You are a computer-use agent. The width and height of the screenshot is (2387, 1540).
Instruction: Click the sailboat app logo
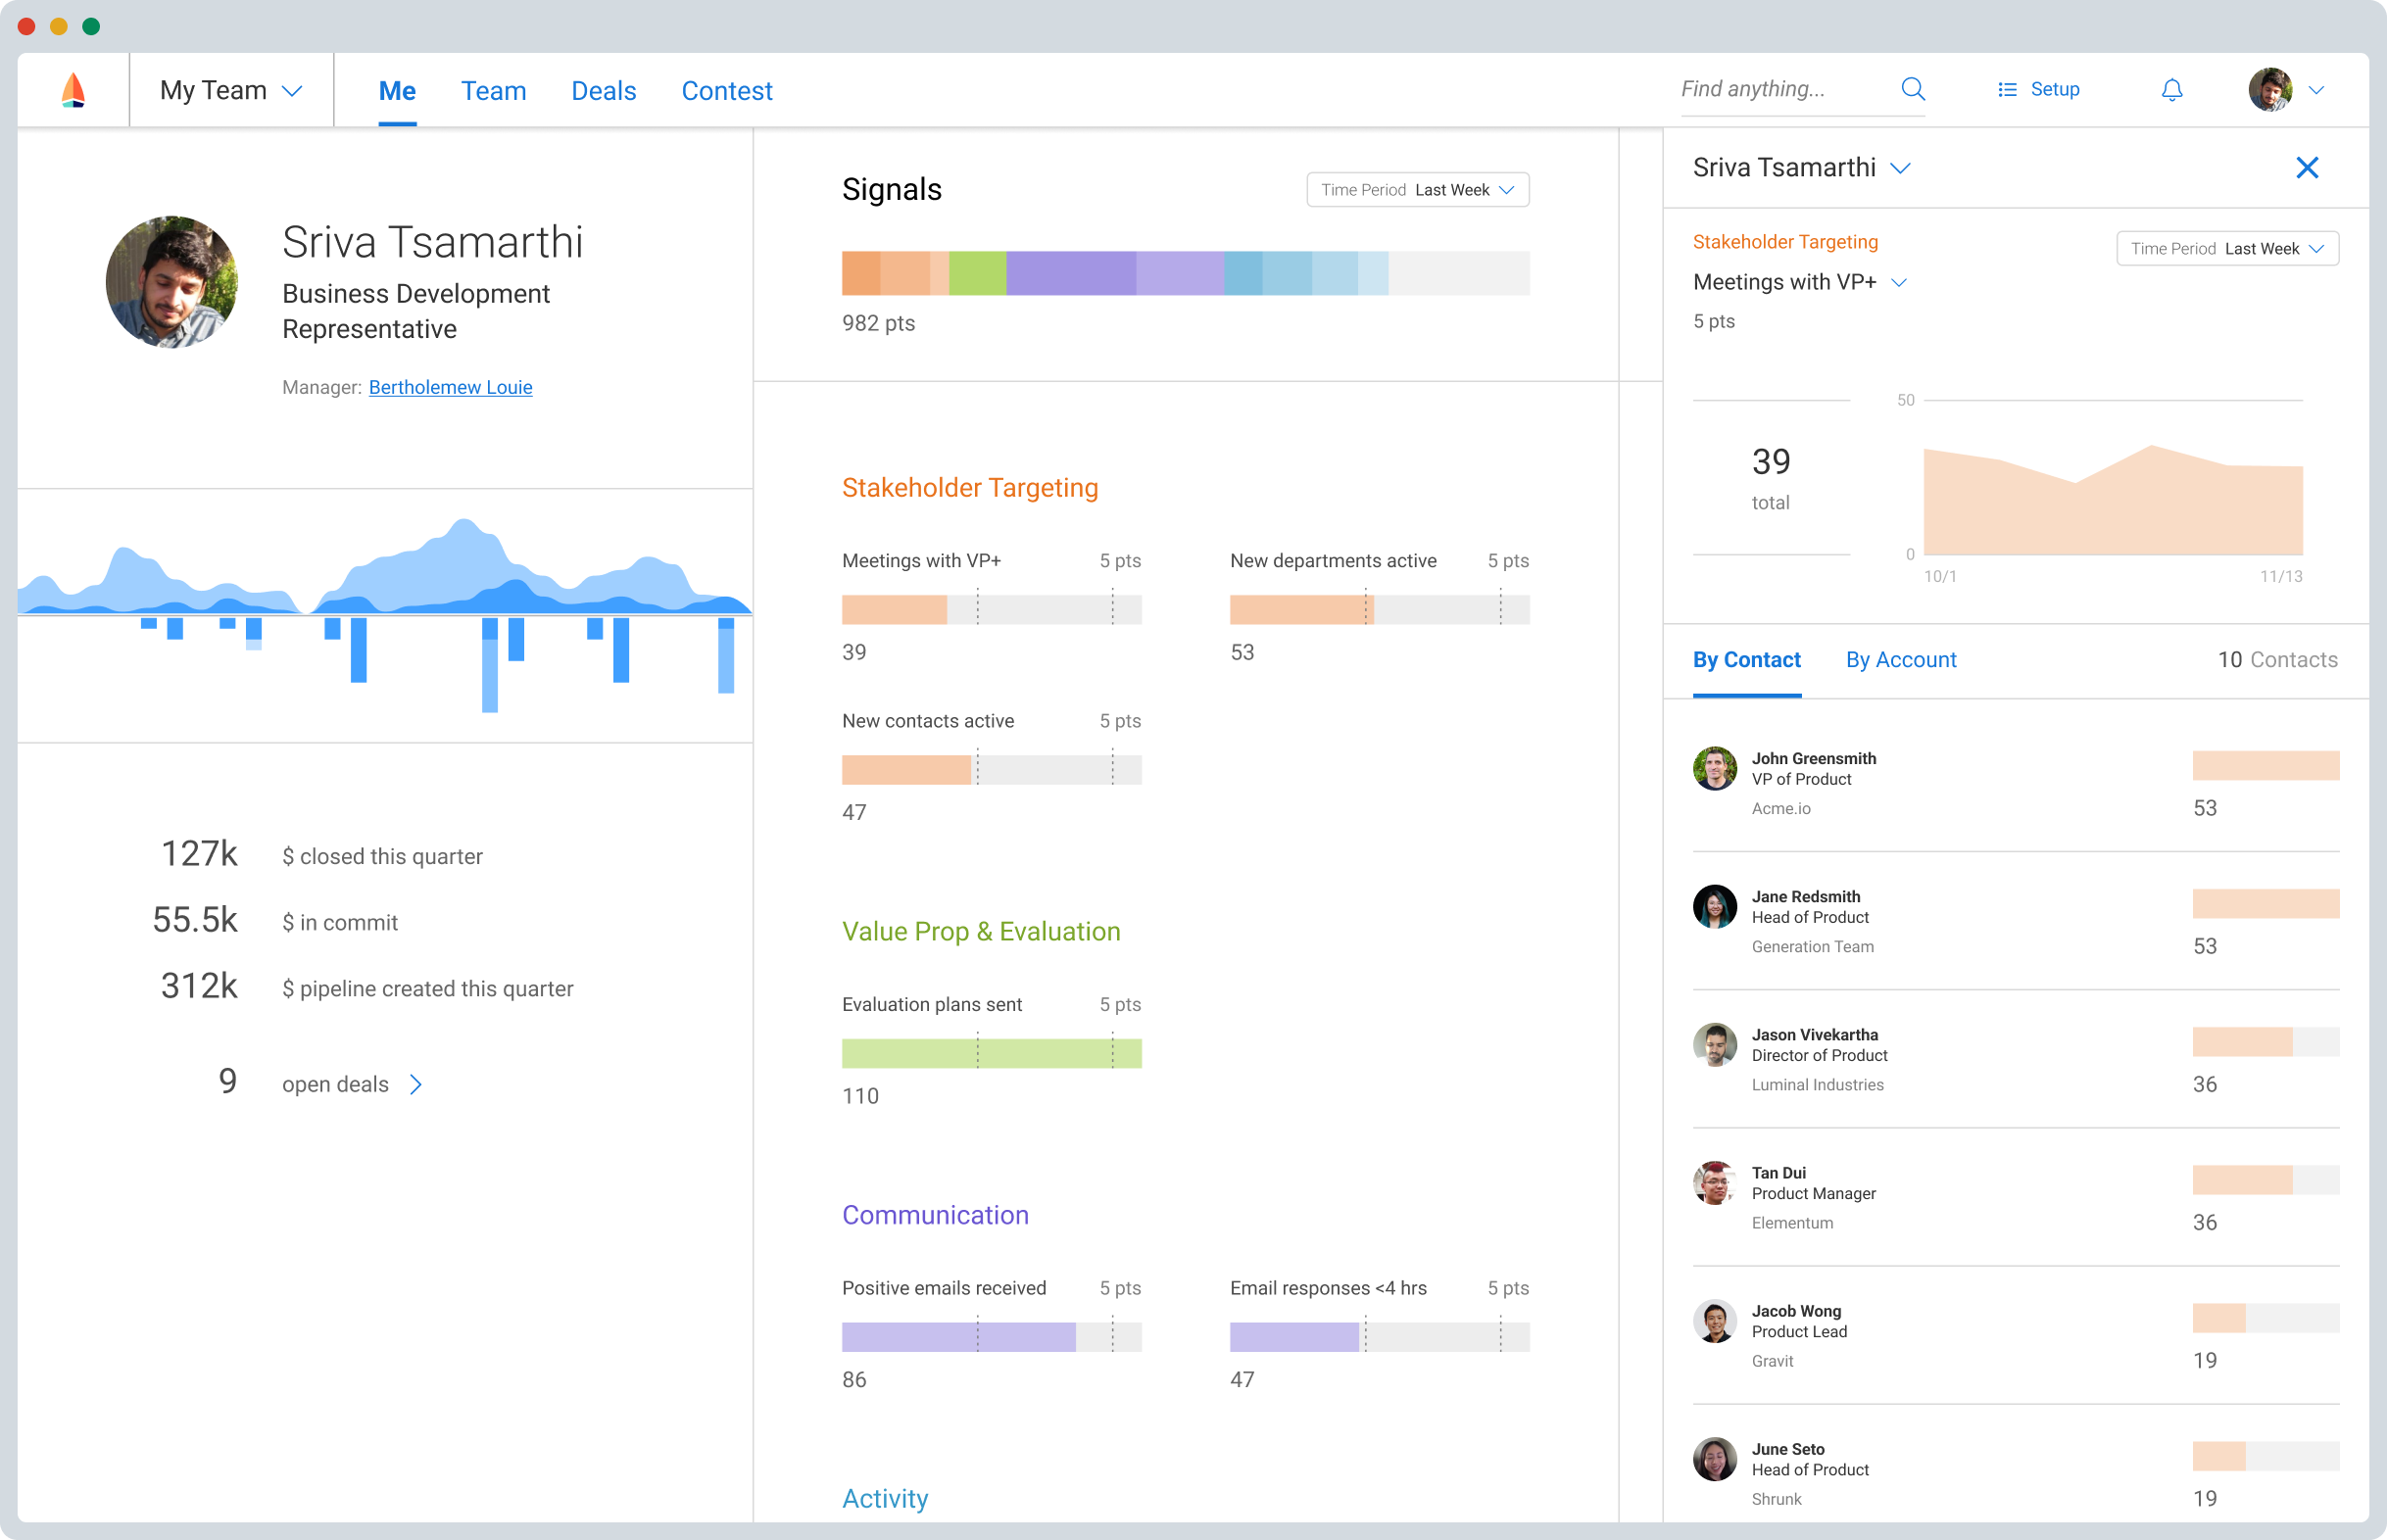pyautogui.click(x=73, y=90)
